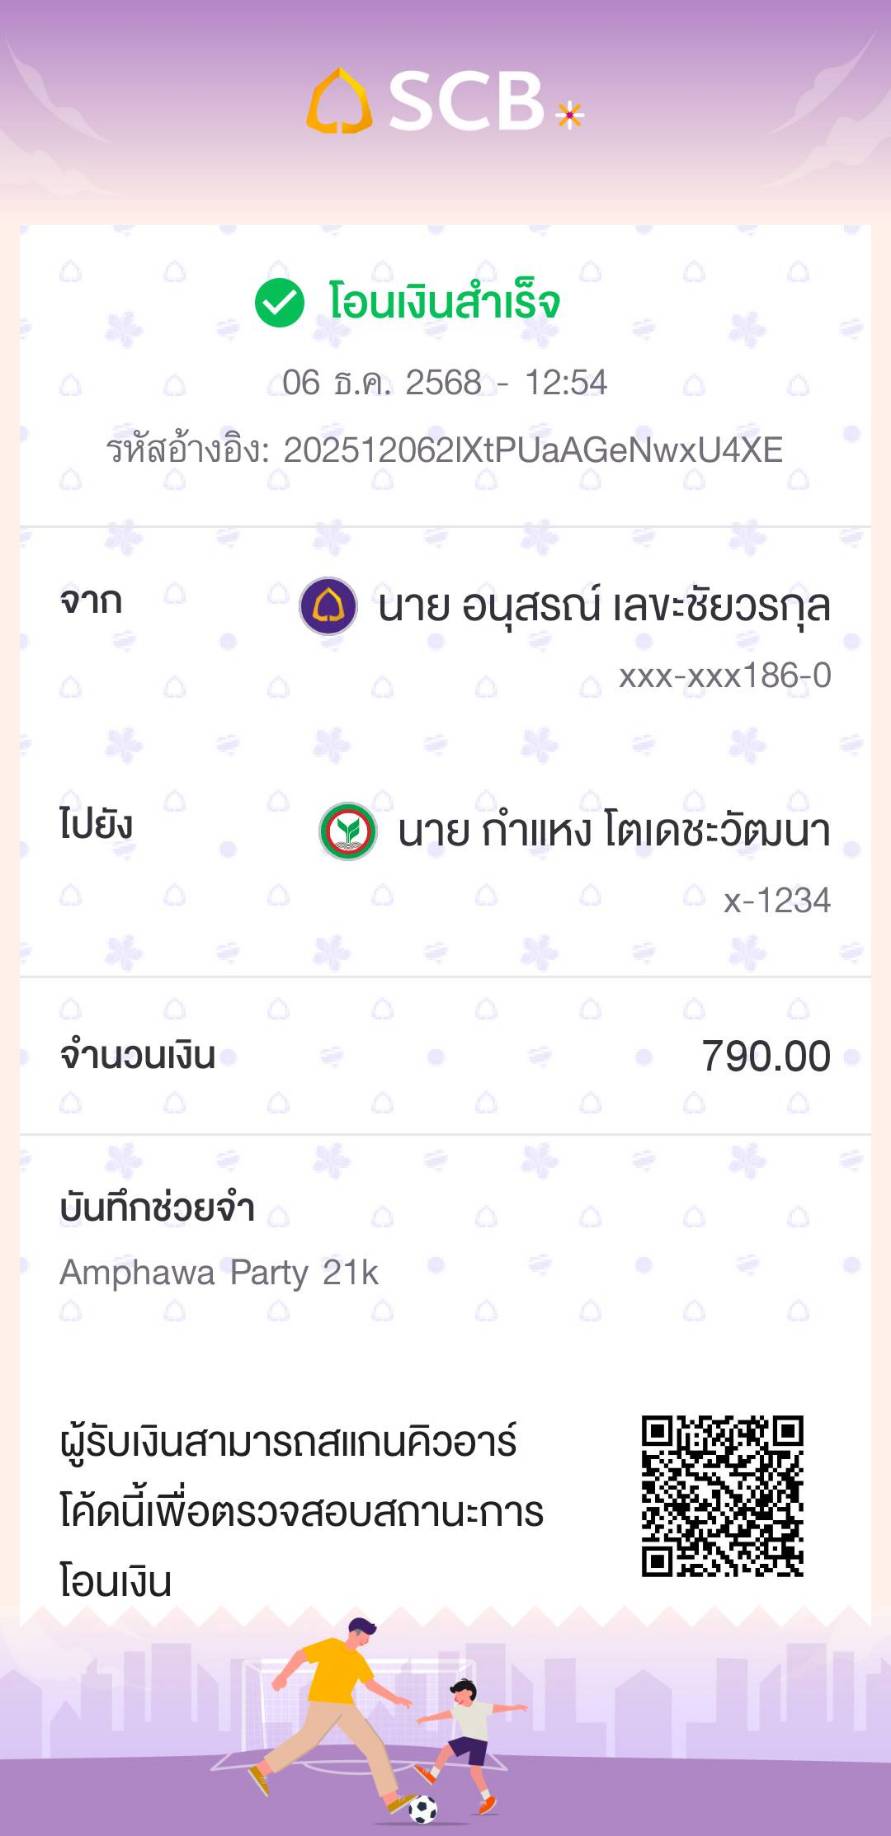Click the sender's SCB bank icon
891x1836 pixels.
[328, 606]
